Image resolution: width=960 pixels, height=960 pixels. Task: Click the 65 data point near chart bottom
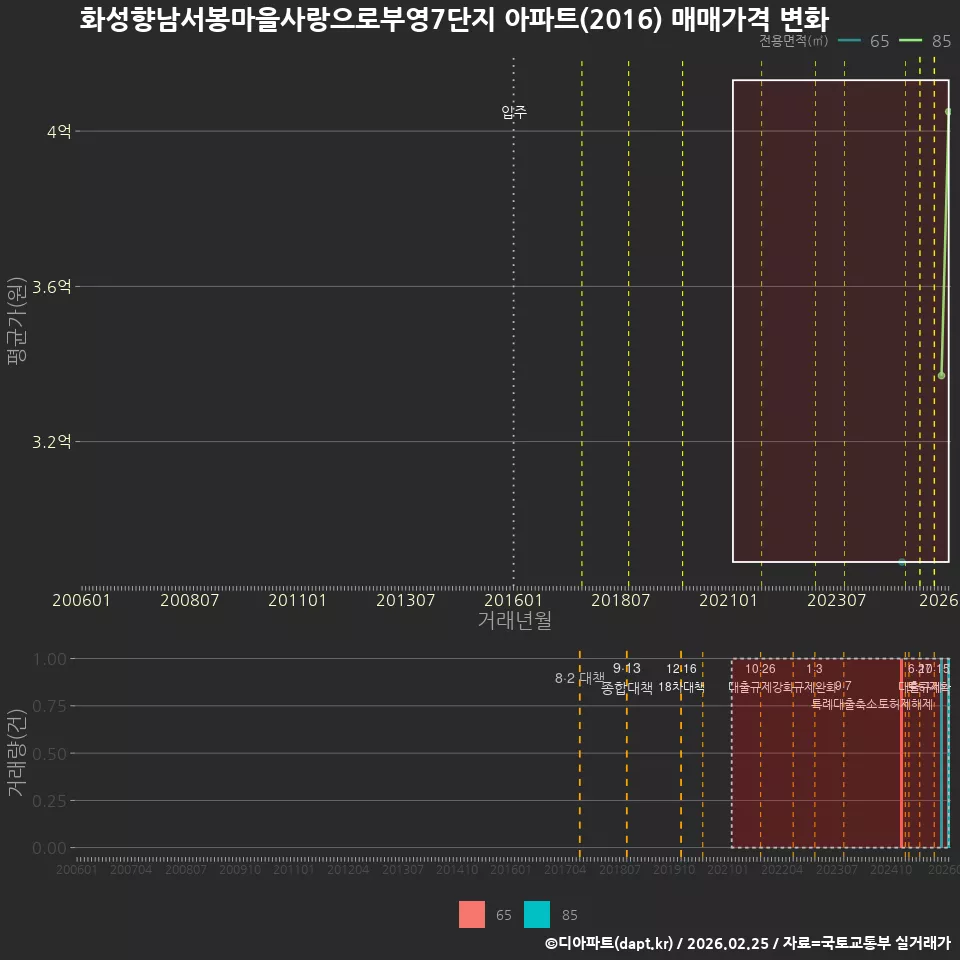902,562
